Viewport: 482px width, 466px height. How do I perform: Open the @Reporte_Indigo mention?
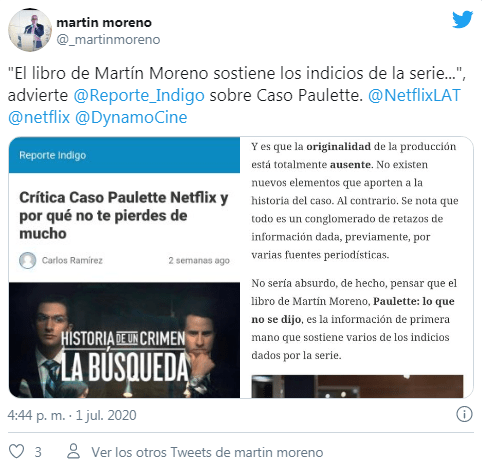139,95
